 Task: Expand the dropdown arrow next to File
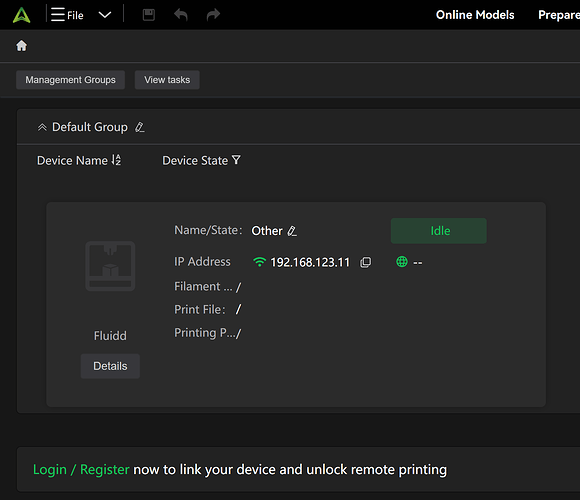(105, 15)
